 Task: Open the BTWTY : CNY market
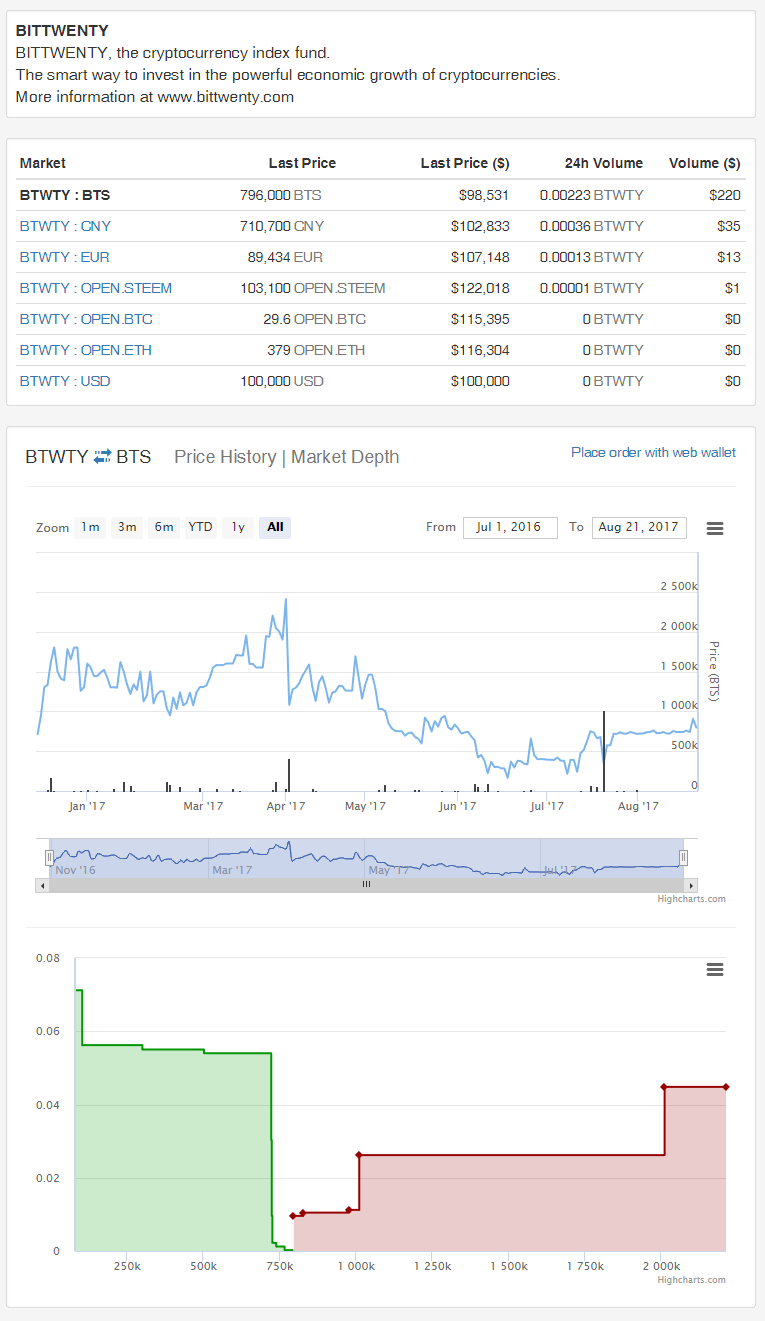point(65,226)
